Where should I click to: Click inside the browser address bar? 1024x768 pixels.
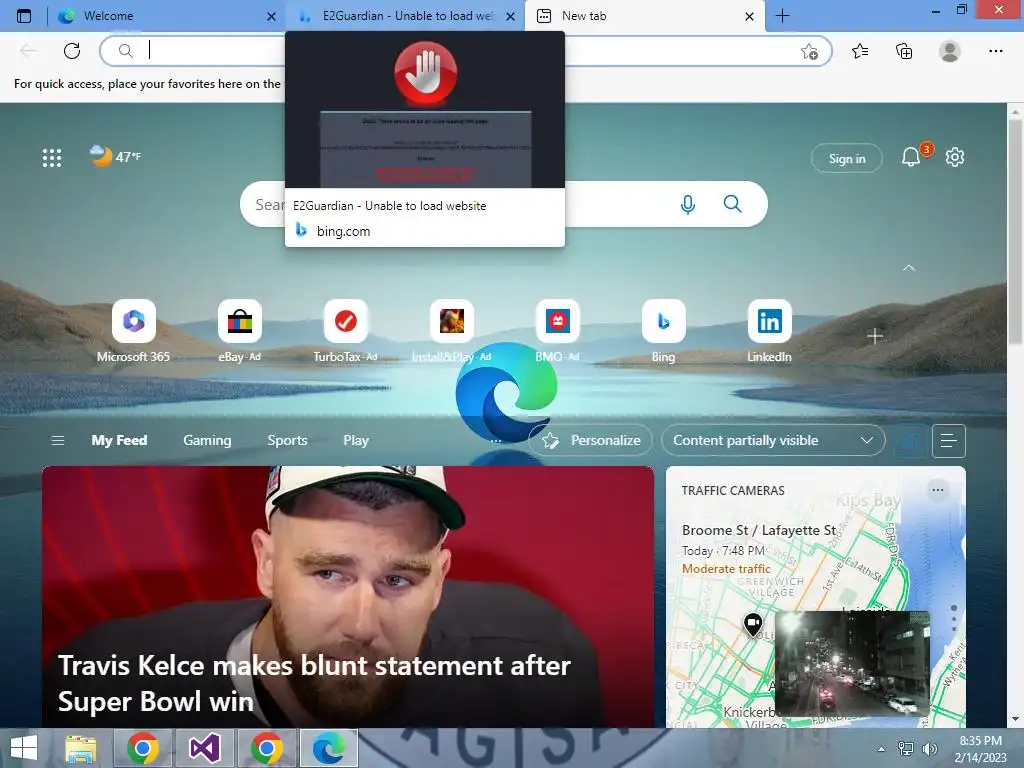click(465, 50)
